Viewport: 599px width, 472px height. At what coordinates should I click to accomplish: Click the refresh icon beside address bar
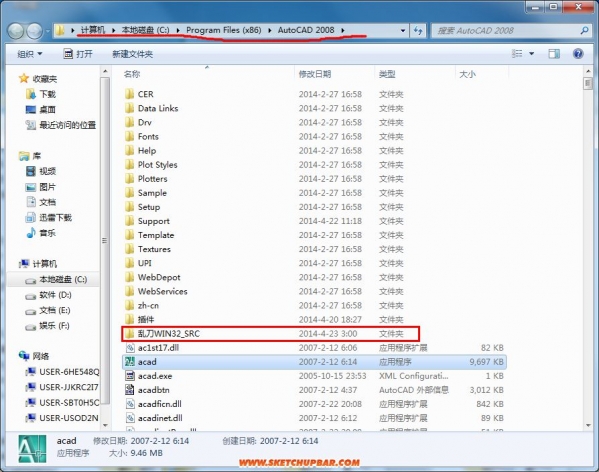tap(418, 31)
